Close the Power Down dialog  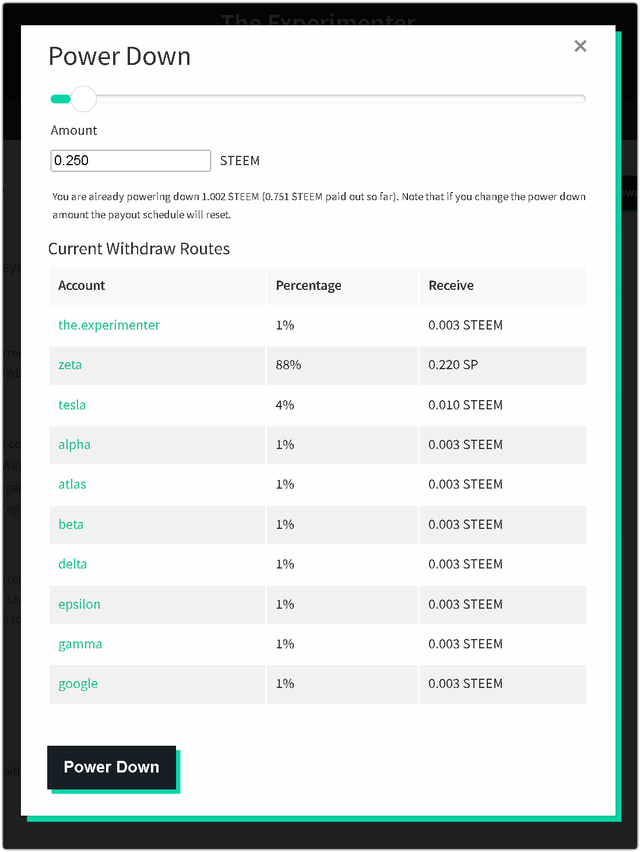click(580, 46)
